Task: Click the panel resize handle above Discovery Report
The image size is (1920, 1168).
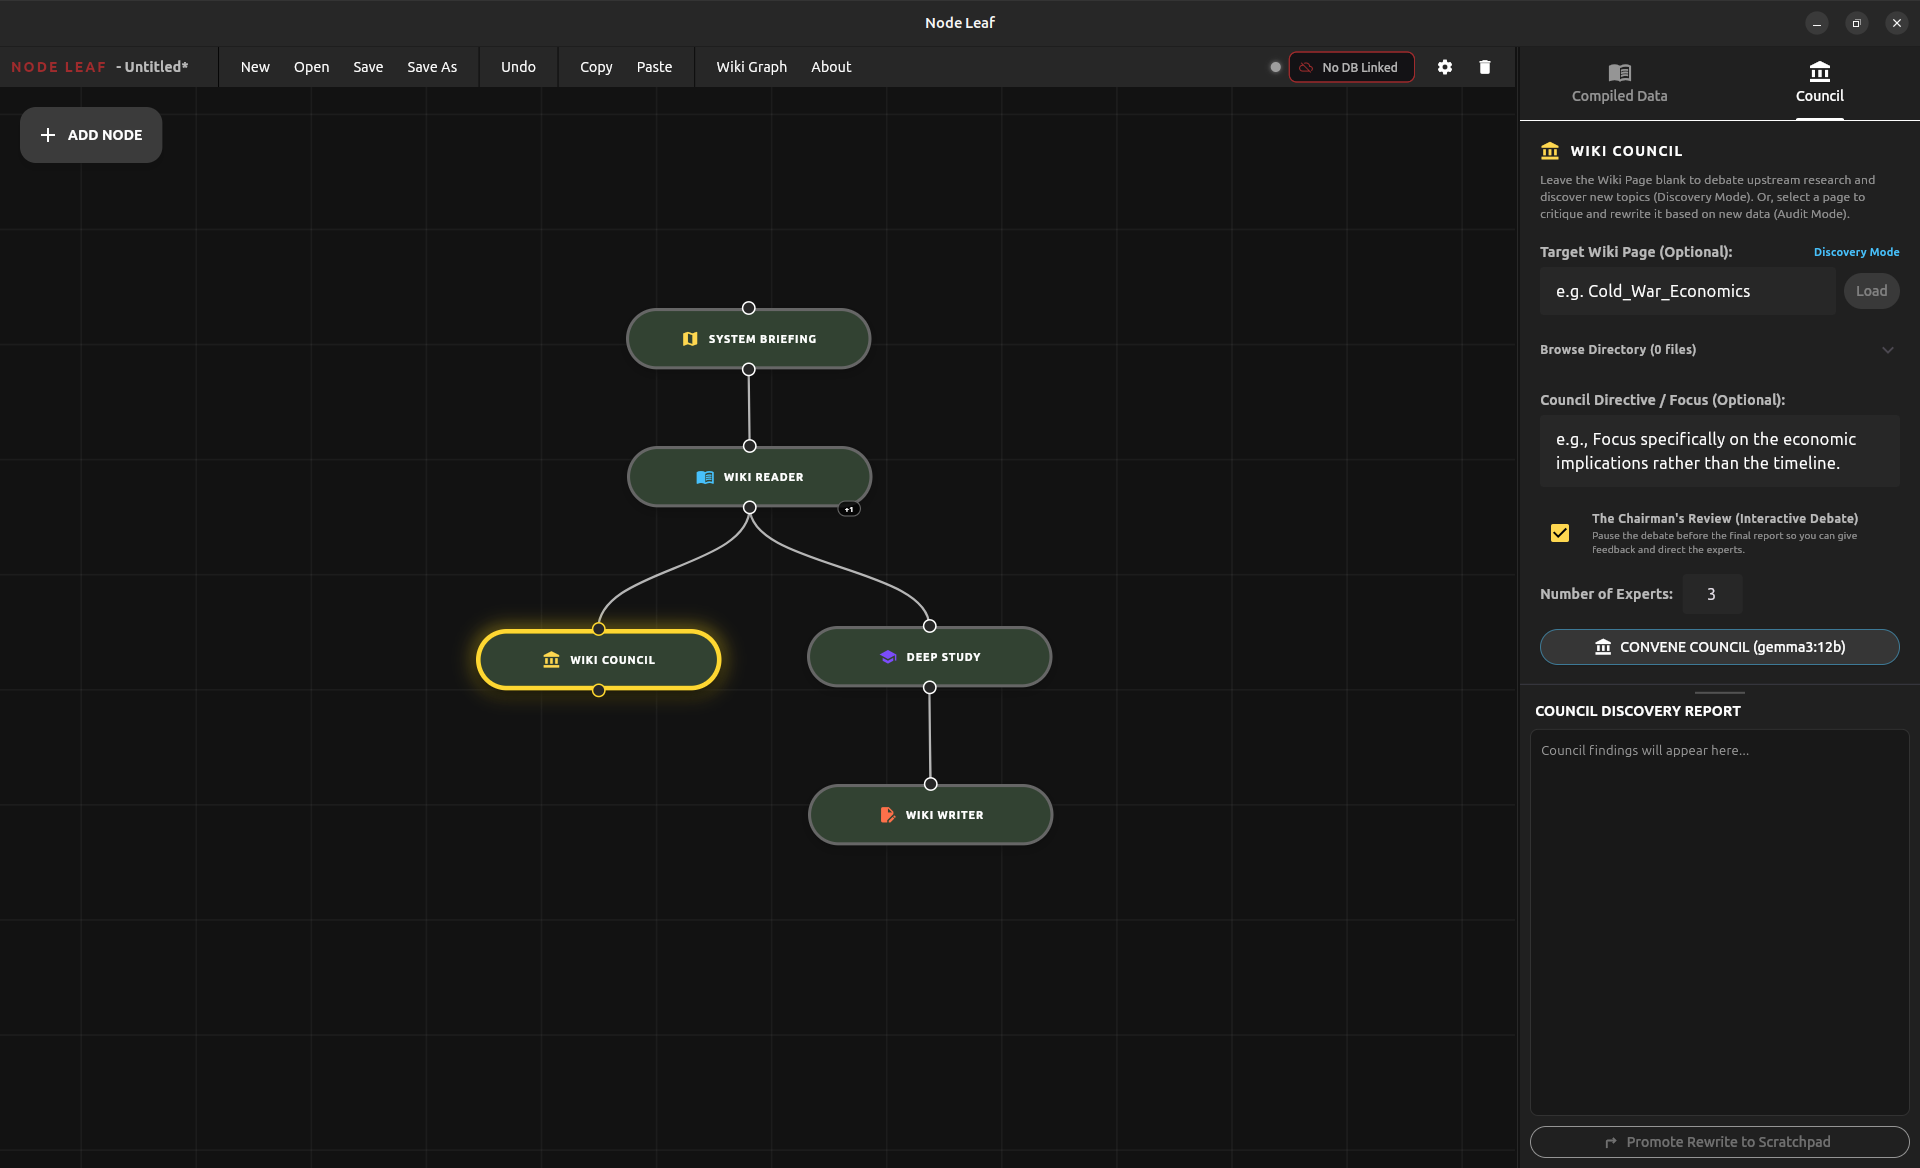Action: (1719, 692)
